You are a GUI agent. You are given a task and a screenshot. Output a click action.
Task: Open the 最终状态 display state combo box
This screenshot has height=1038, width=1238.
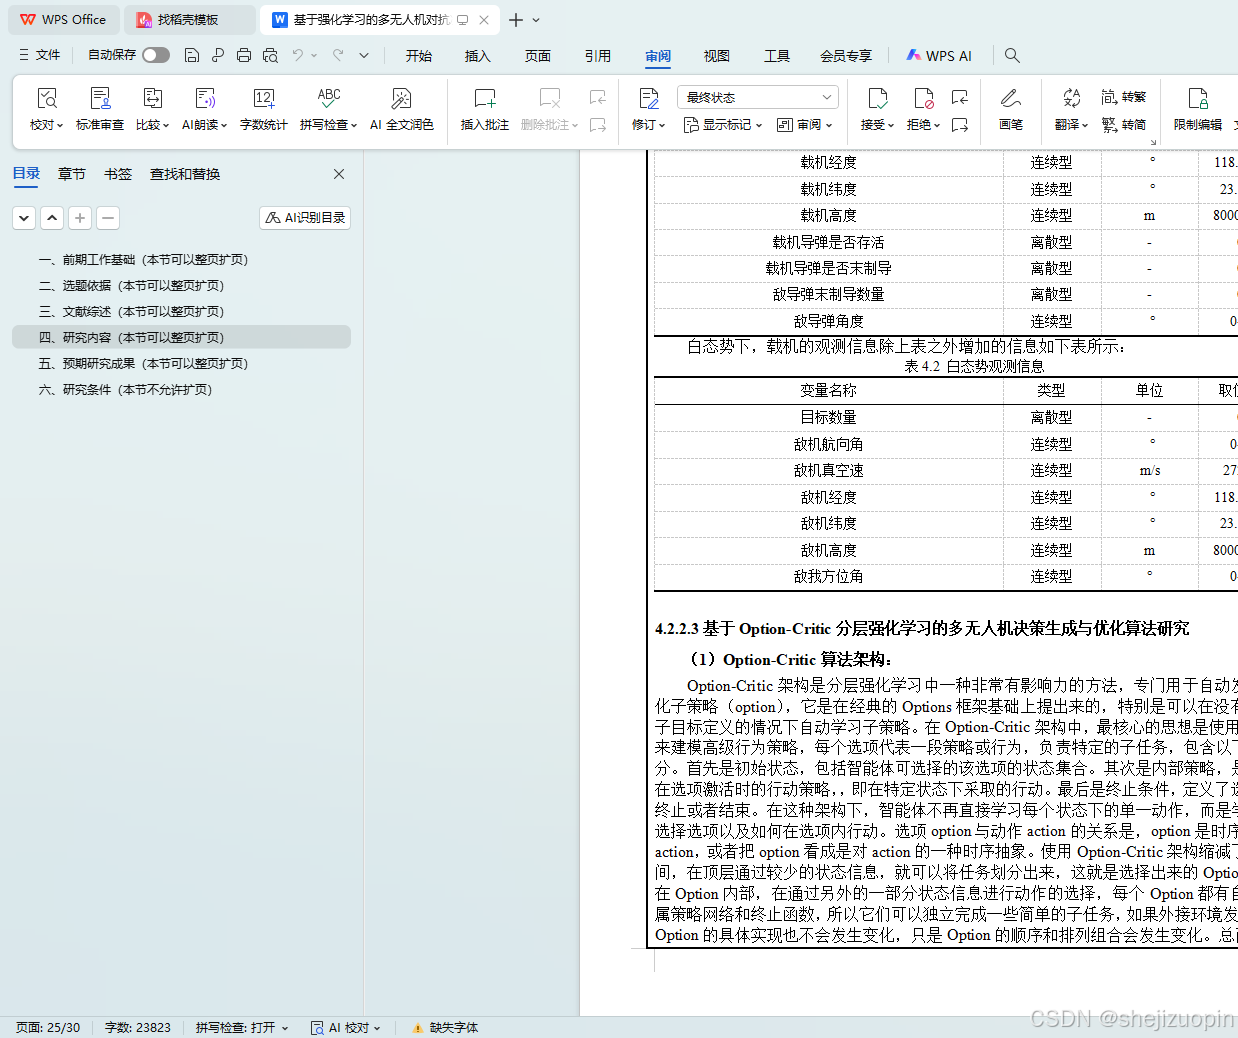(757, 97)
